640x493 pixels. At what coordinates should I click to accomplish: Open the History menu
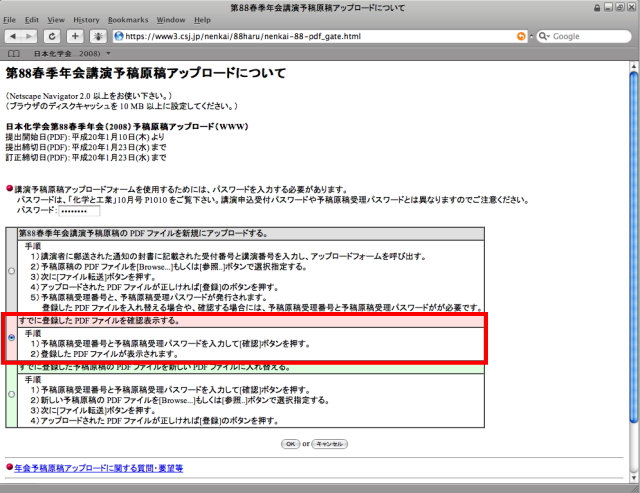(86, 20)
